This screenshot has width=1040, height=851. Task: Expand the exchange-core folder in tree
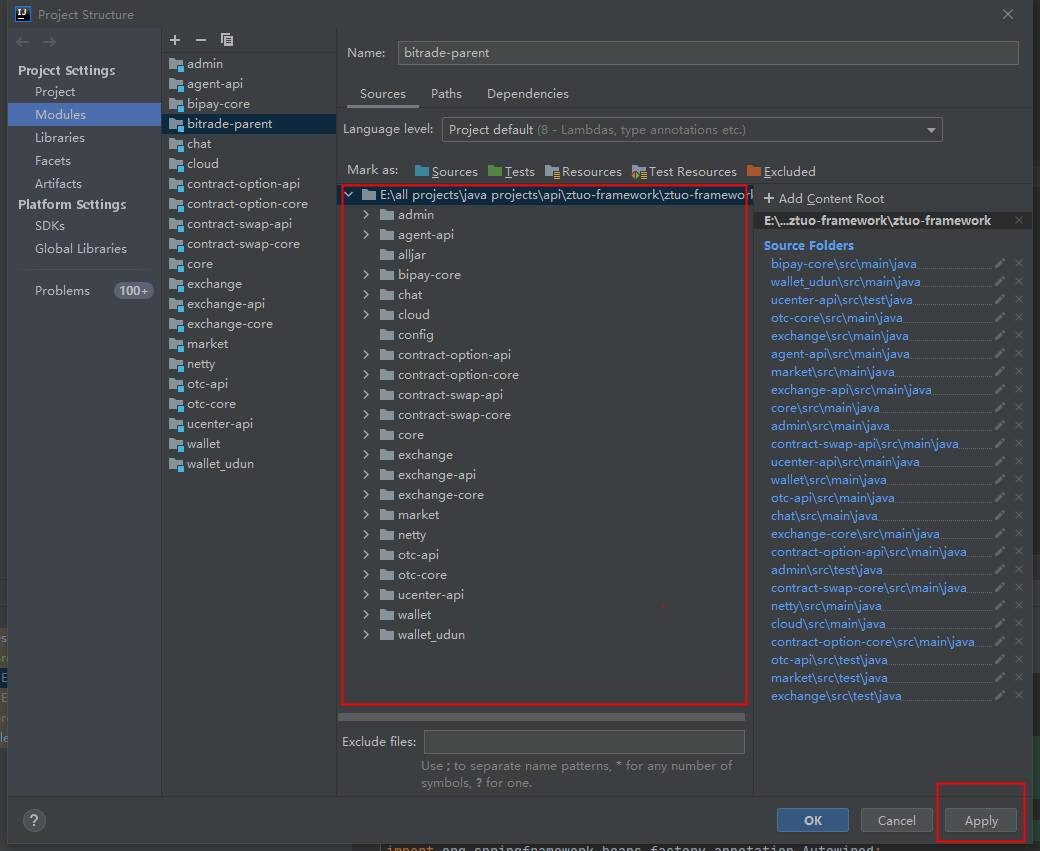[x=366, y=494]
